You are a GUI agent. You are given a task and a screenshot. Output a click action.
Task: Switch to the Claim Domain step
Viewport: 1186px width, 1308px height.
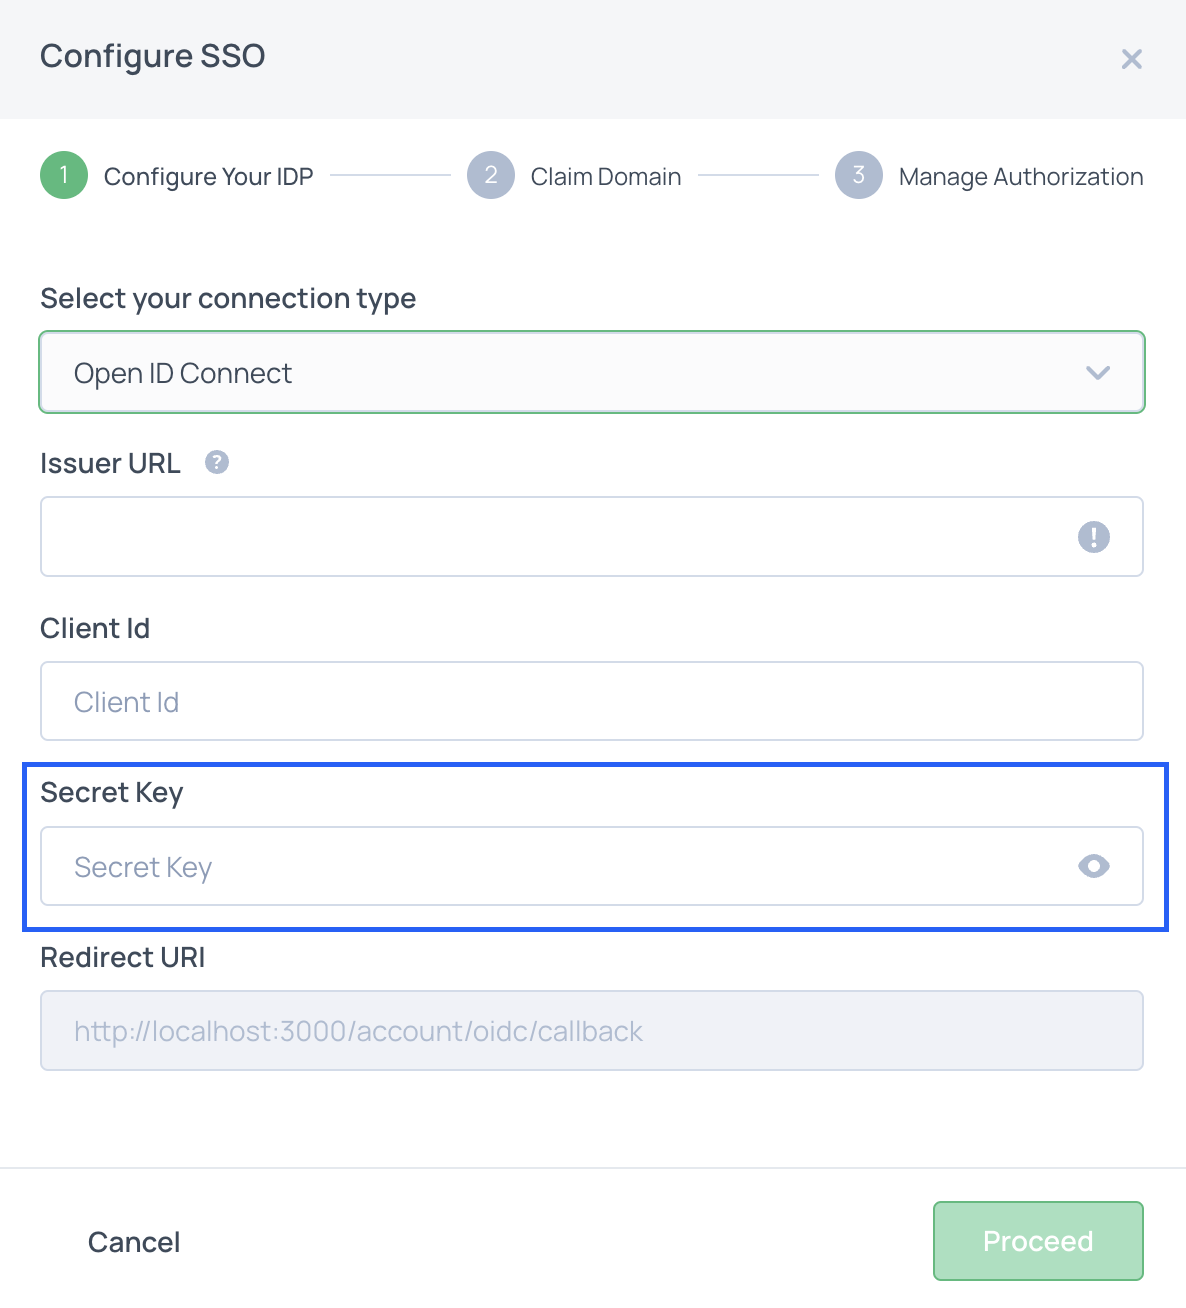coord(490,175)
